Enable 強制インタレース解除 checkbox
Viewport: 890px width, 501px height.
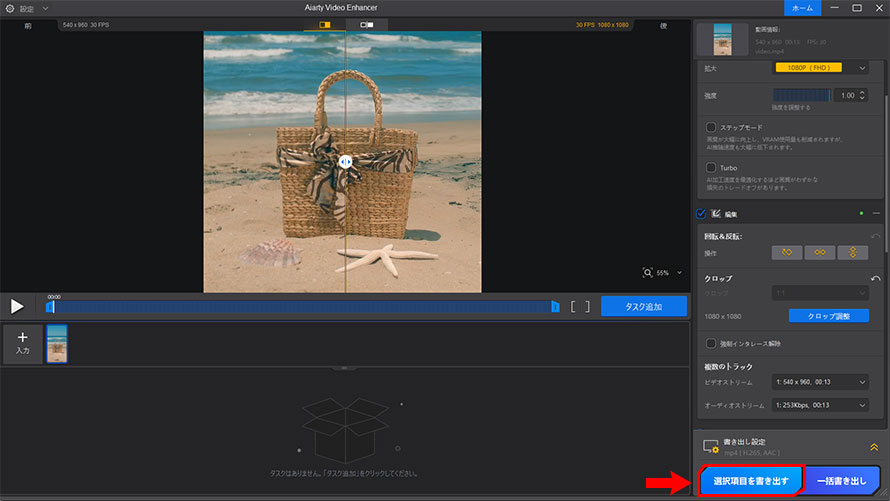click(711, 343)
